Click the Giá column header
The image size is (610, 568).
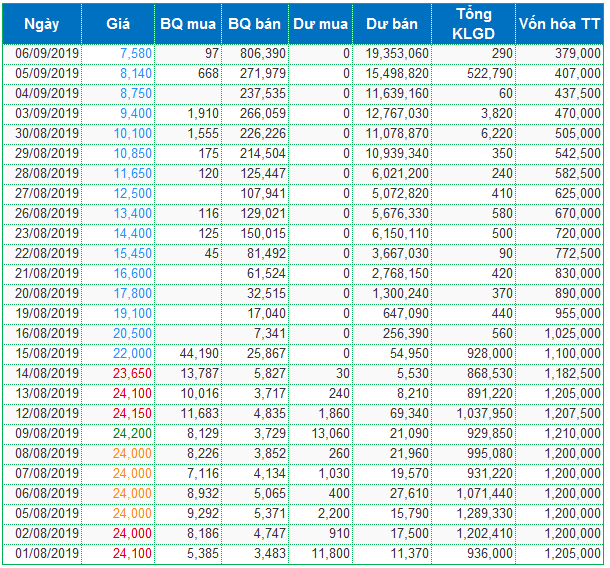click(119, 22)
